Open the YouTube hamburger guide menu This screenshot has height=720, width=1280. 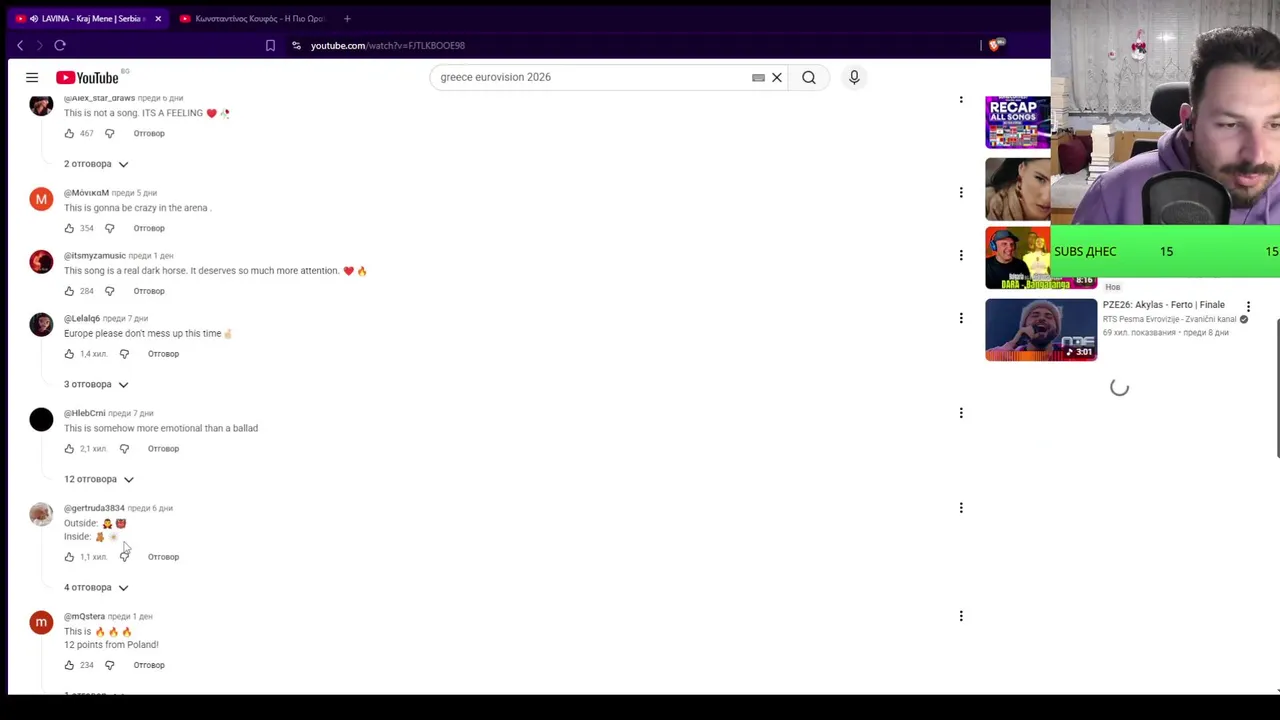[32, 77]
